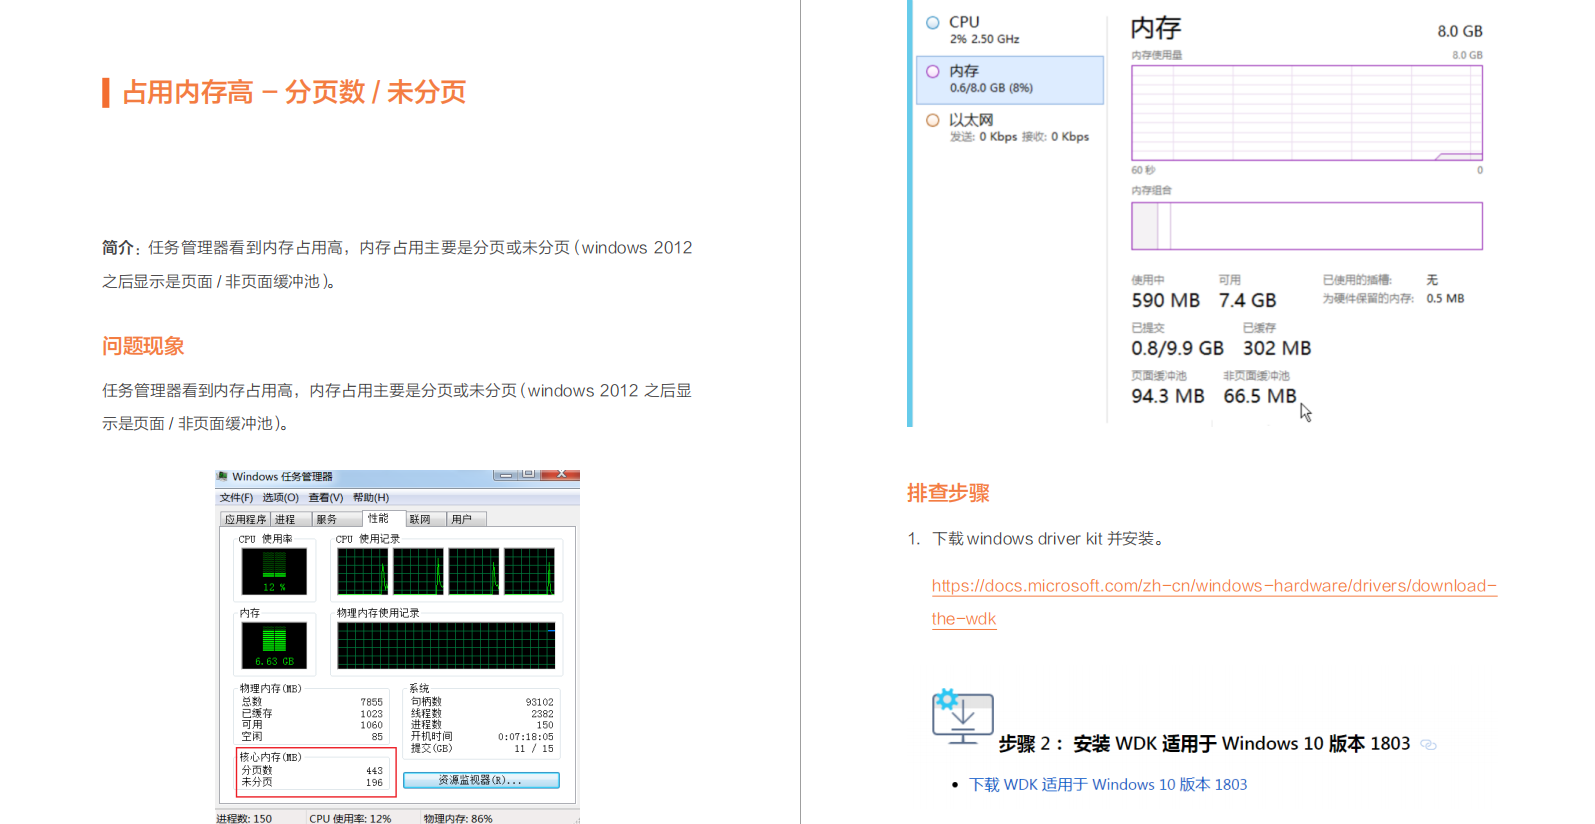Screen dimensions: 1595x824
Task: Select the 内存 circle icon in performance sidebar
Action: click(x=933, y=71)
